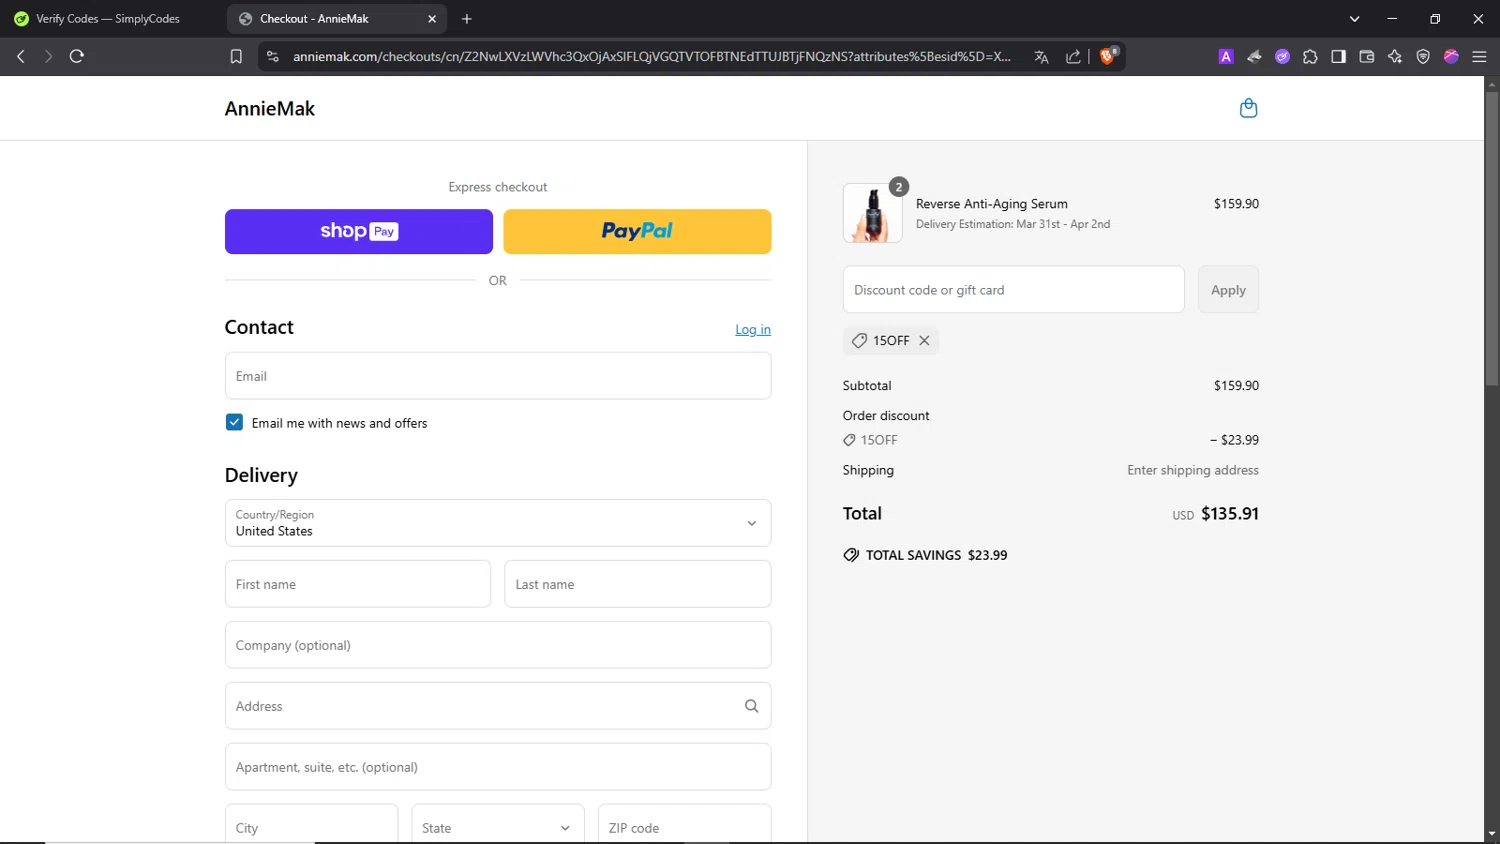Screen dimensions: 1500x844
Task: Open Brave VPN shield icon
Action: (1423, 57)
